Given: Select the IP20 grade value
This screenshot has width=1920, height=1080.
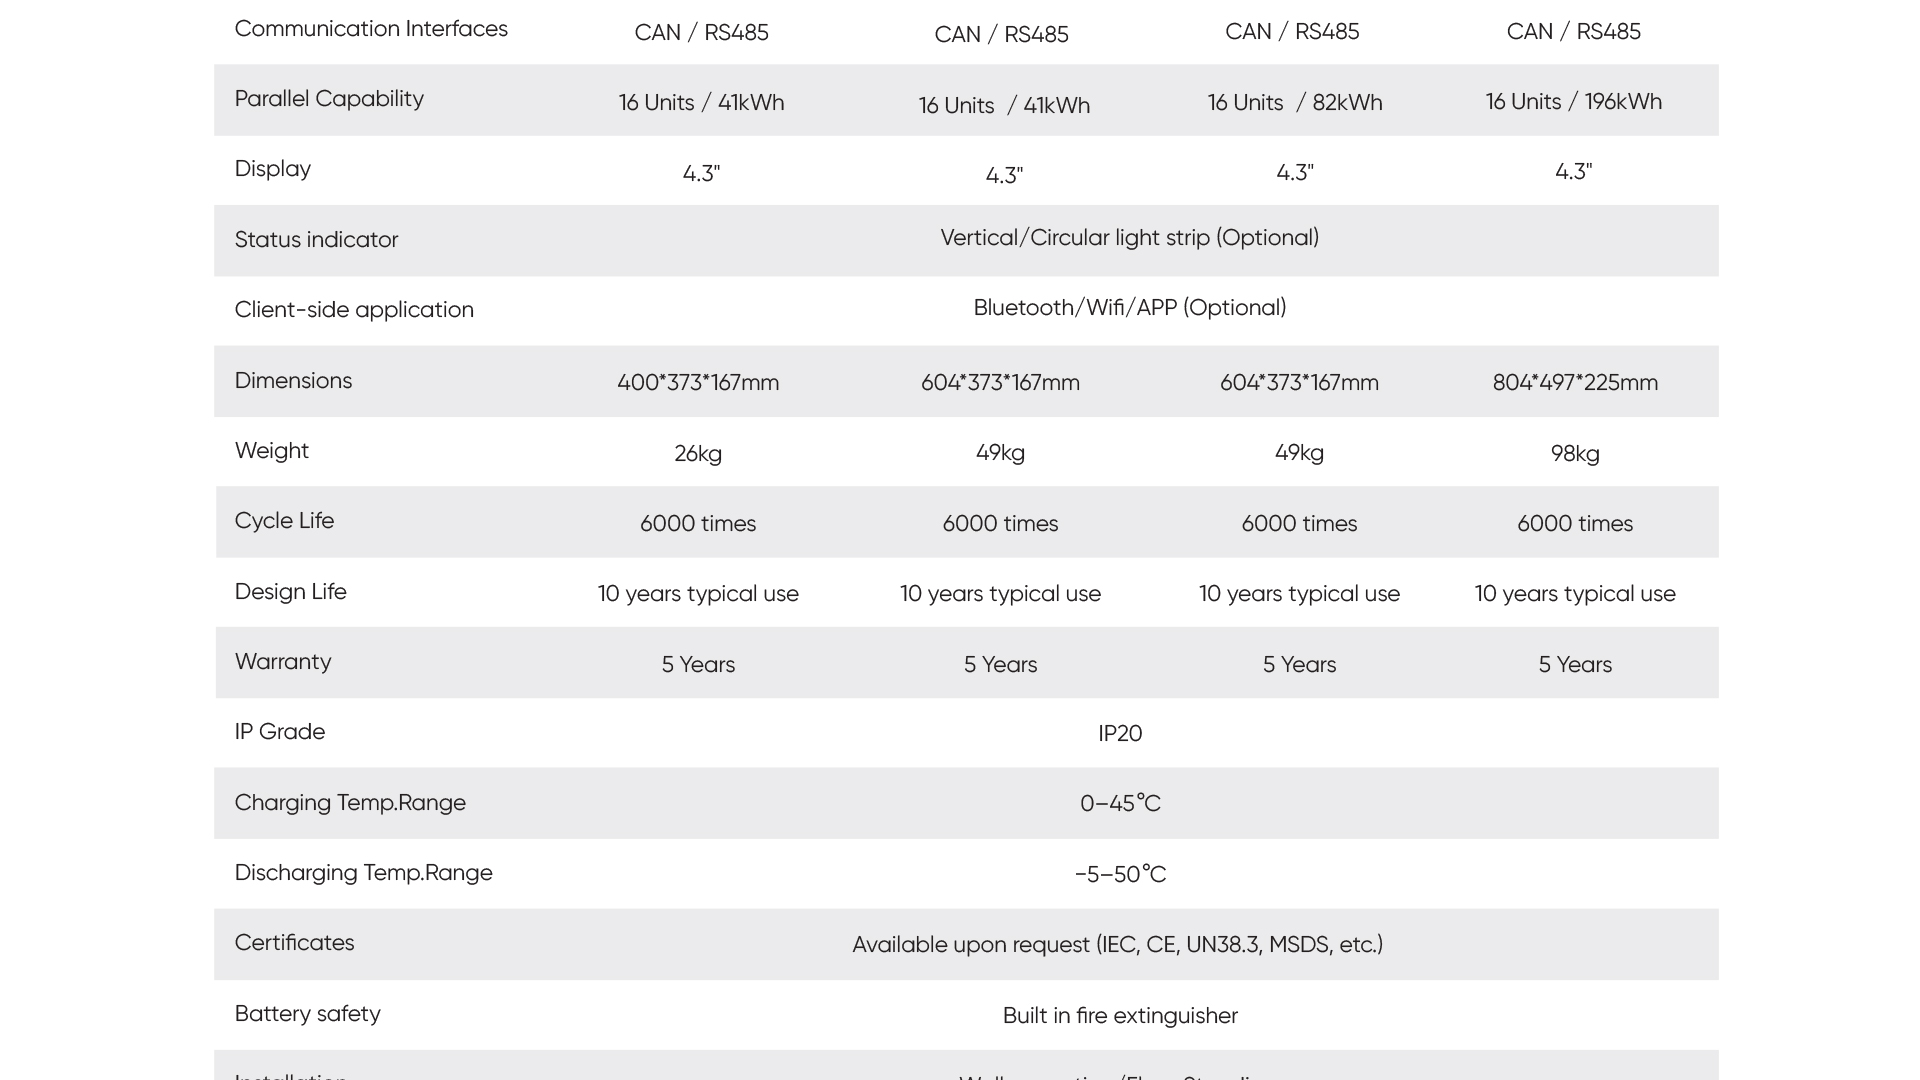Looking at the screenshot, I should [x=1120, y=734].
